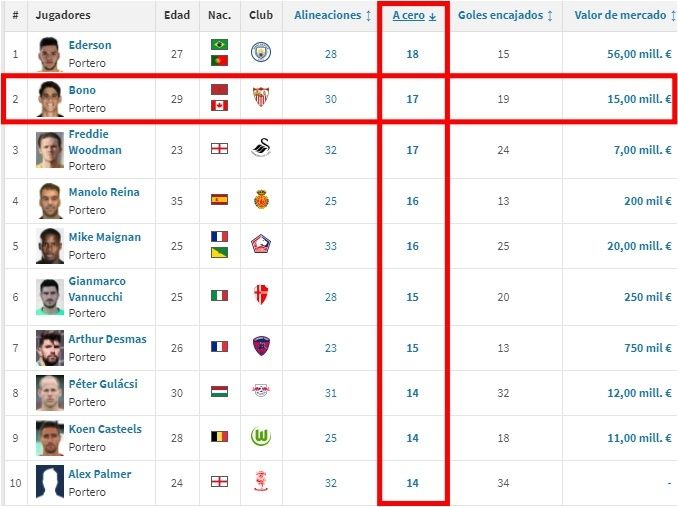Click Wolfsburg crest for Koen Casteels
This screenshot has height=507, width=678.
coord(261,438)
